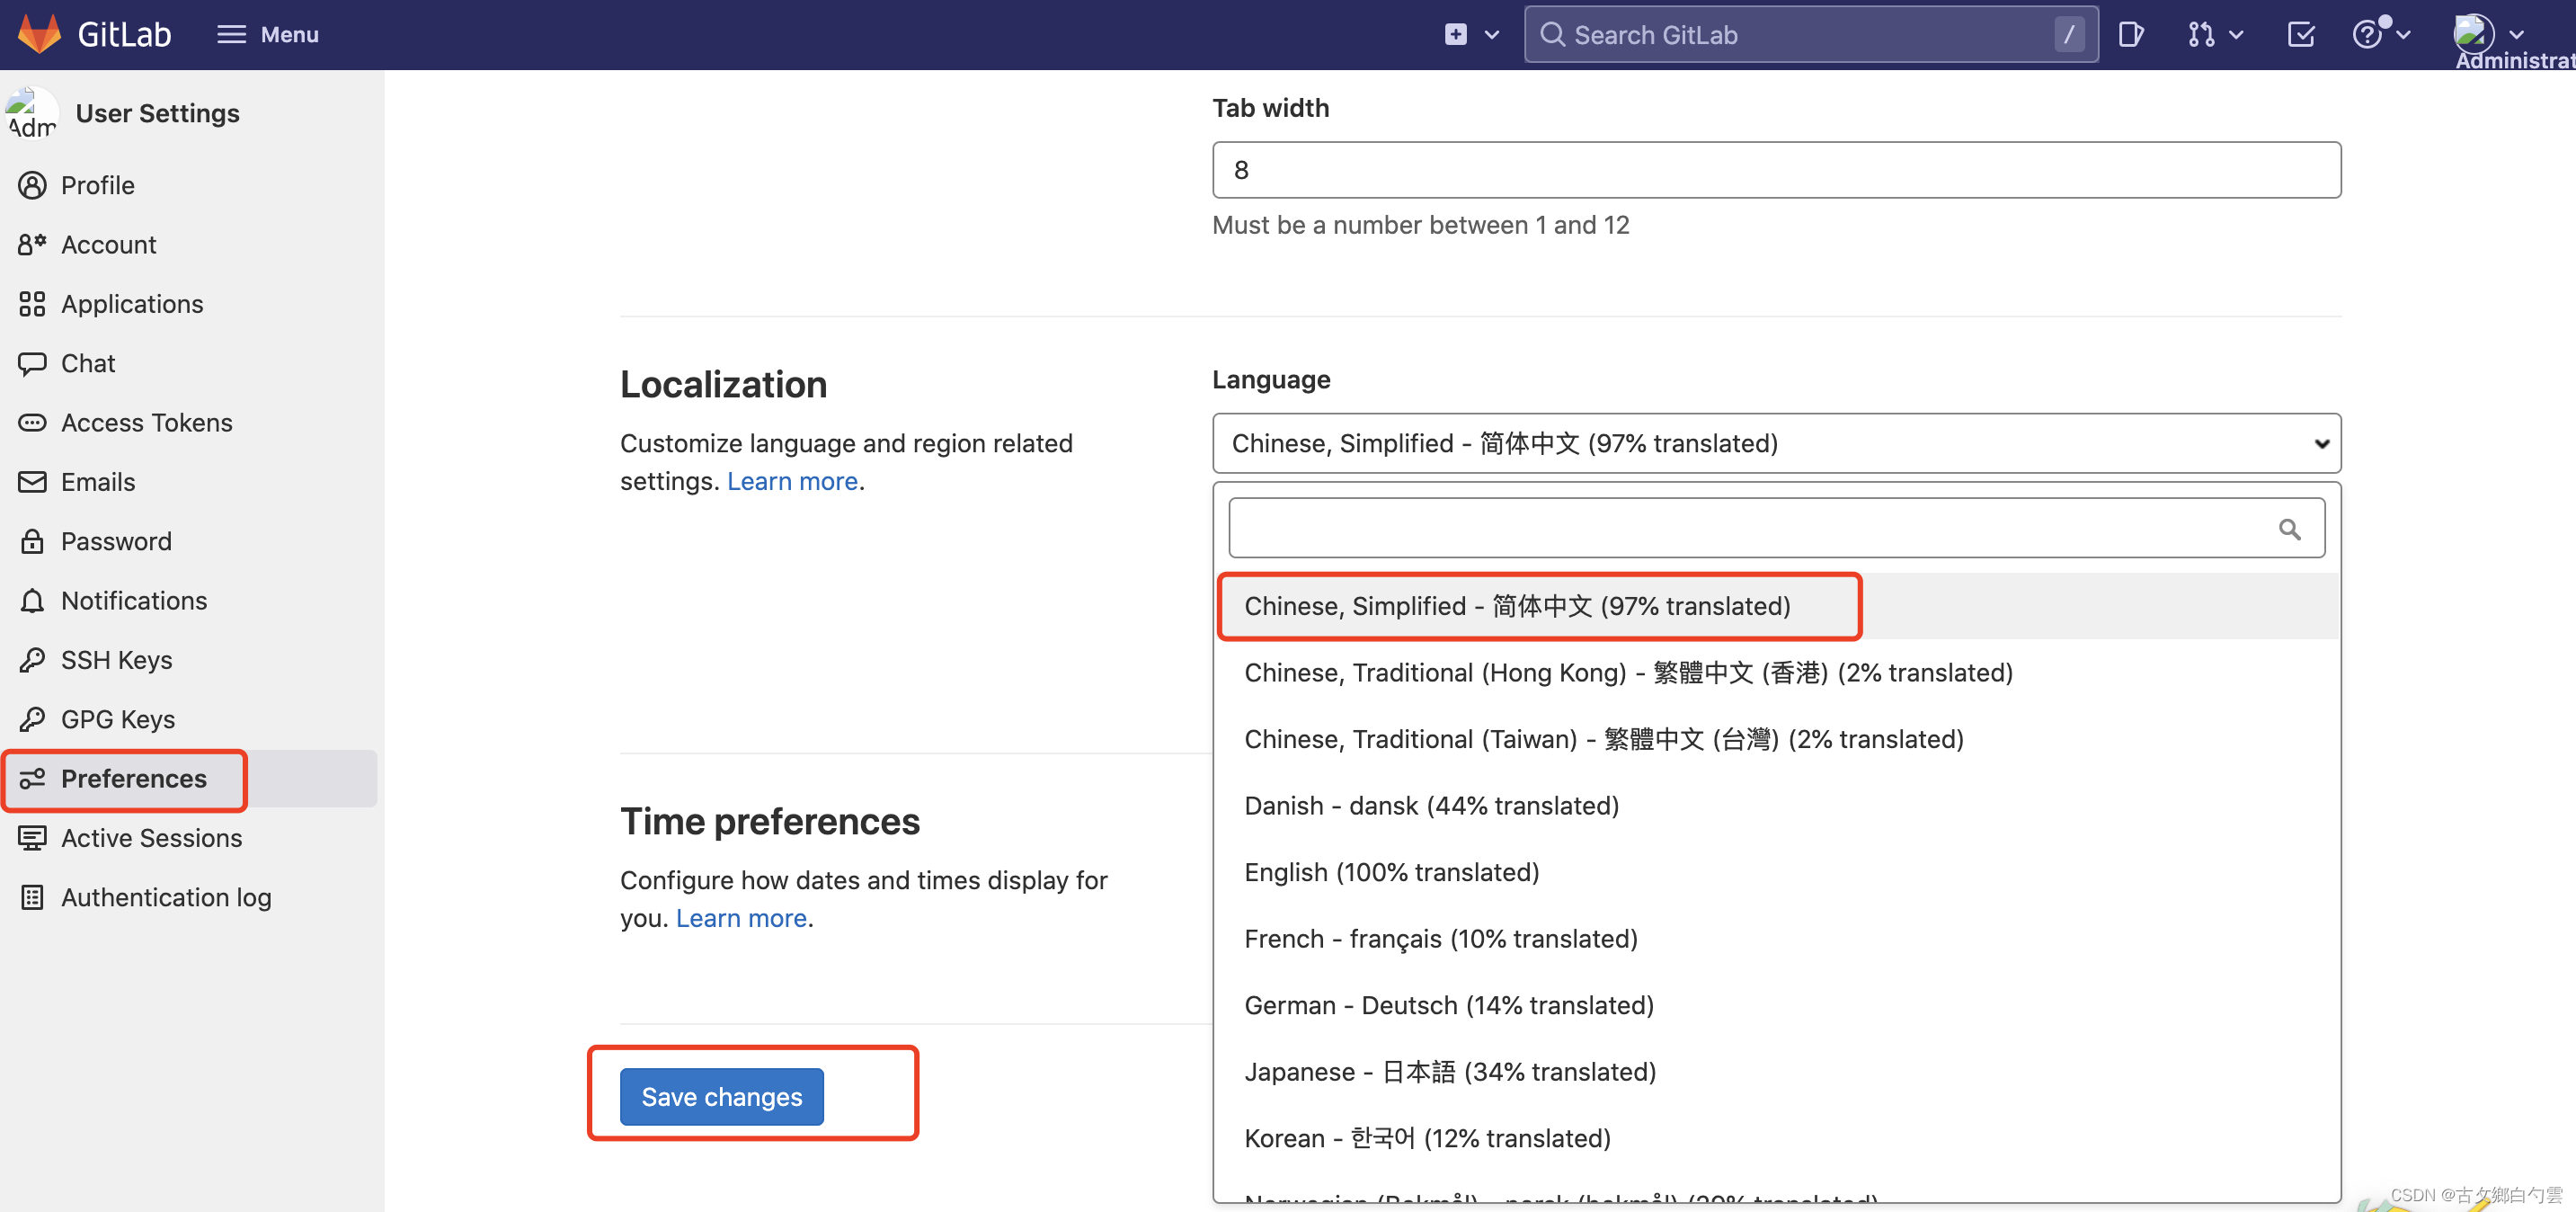Screen dimensions: 2576x1212
Task: Focus the Search GitLab box
Action: tap(1810, 35)
